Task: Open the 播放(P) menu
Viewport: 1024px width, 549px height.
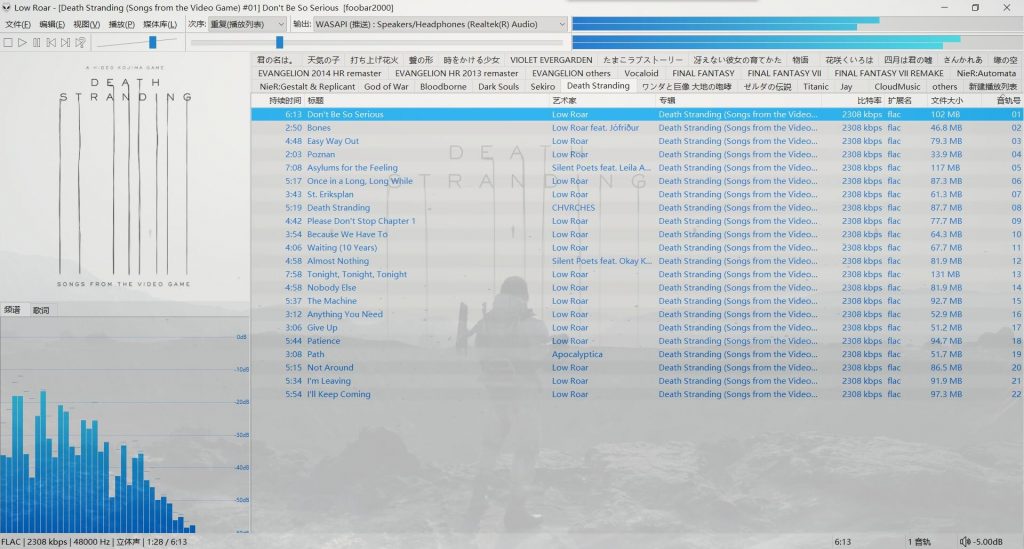Action: coord(121,24)
